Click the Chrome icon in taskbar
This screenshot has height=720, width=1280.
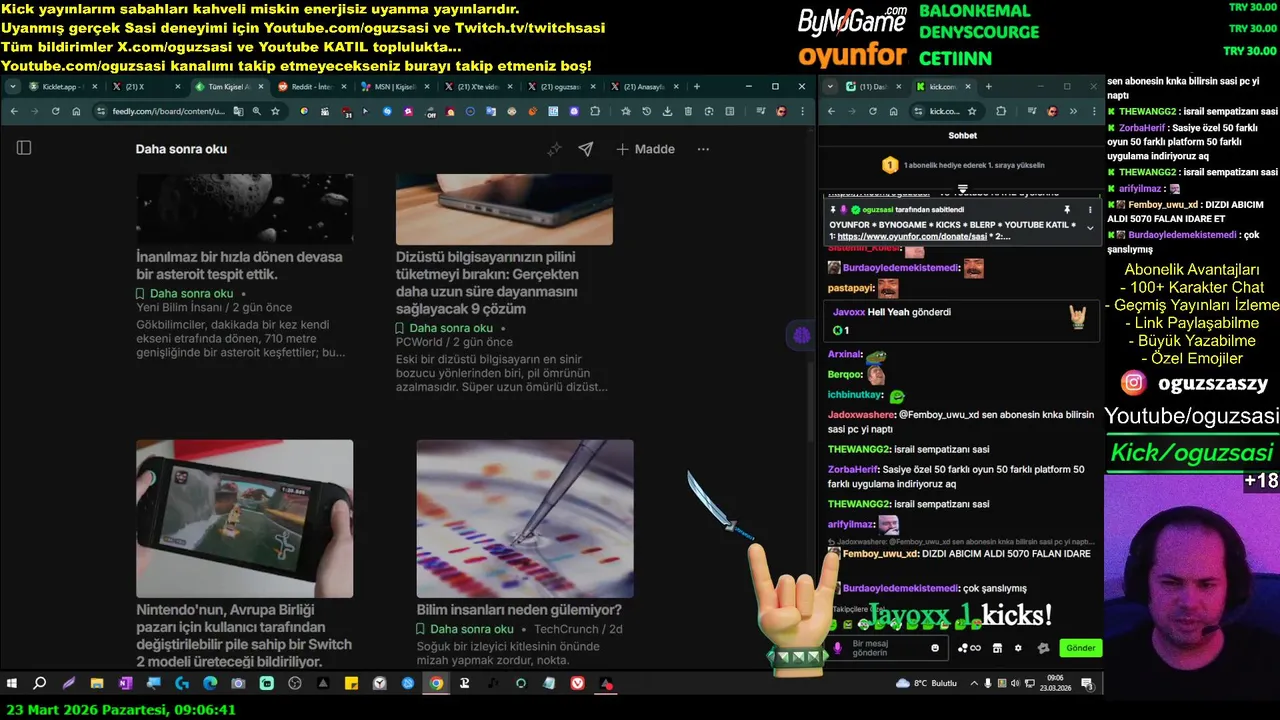[436, 684]
